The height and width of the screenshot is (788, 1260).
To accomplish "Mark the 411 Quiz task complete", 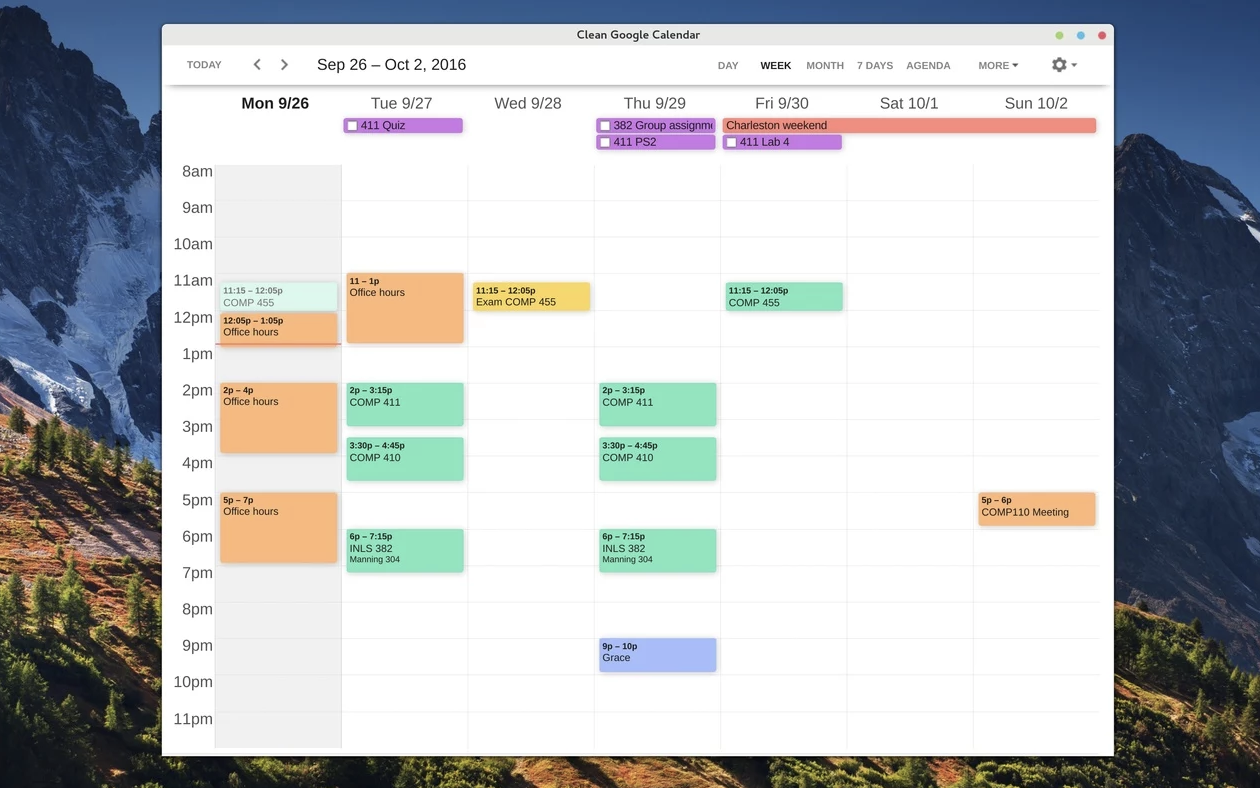I will (x=352, y=125).
